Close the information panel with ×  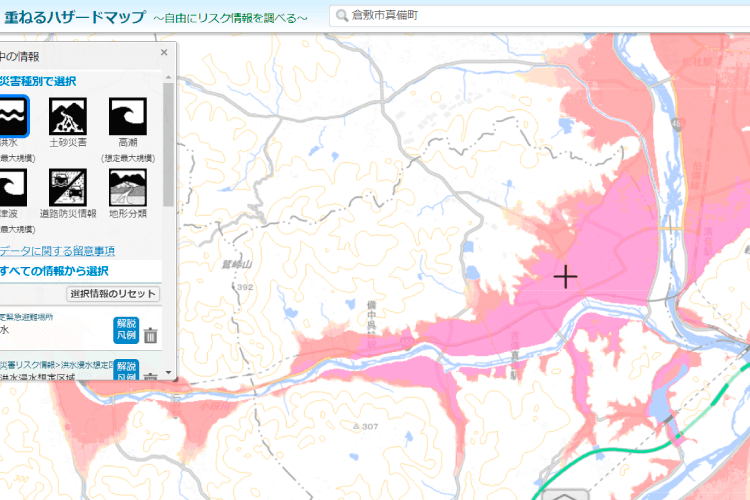tap(164, 53)
